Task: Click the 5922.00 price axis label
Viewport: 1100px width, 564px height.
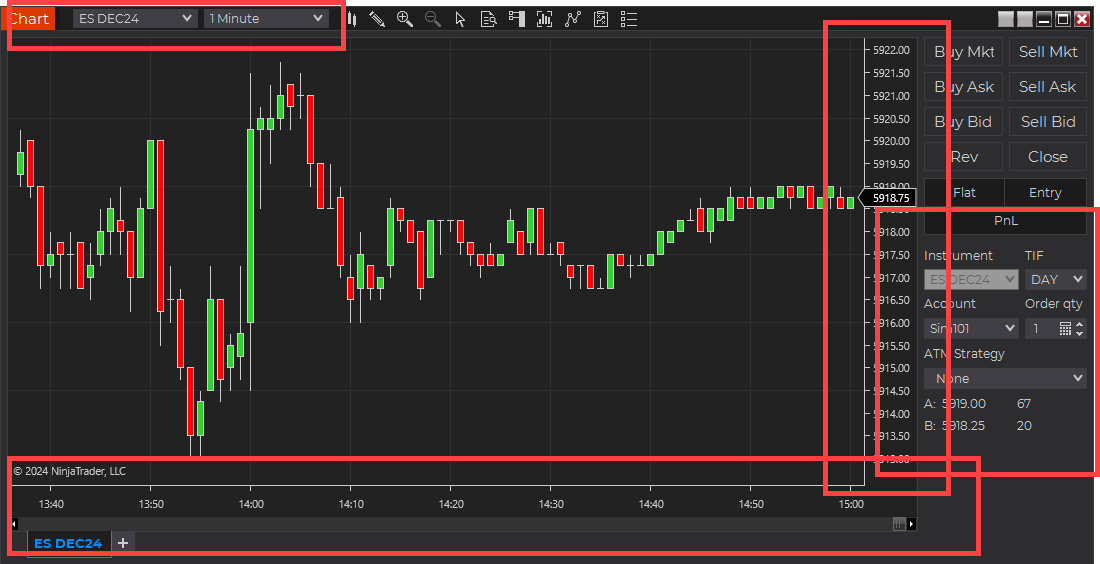Action: 890,50
